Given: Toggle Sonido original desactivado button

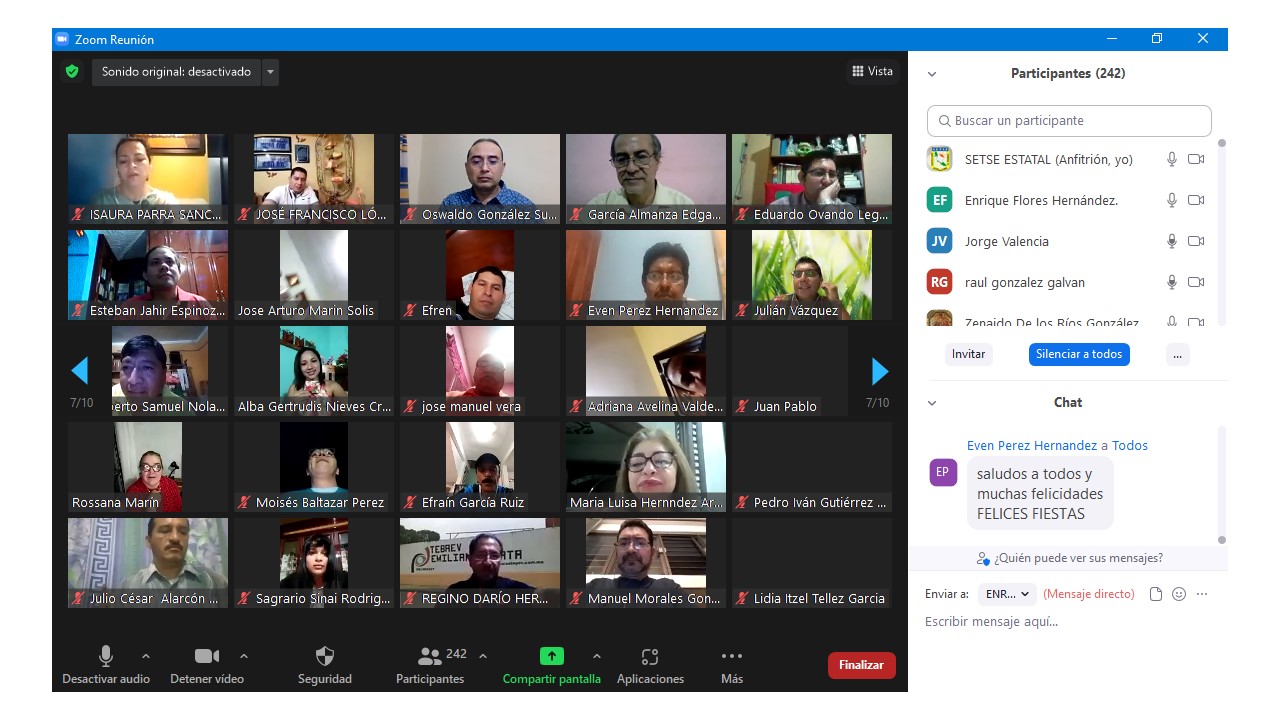Looking at the screenshot, I should (177, 72).
